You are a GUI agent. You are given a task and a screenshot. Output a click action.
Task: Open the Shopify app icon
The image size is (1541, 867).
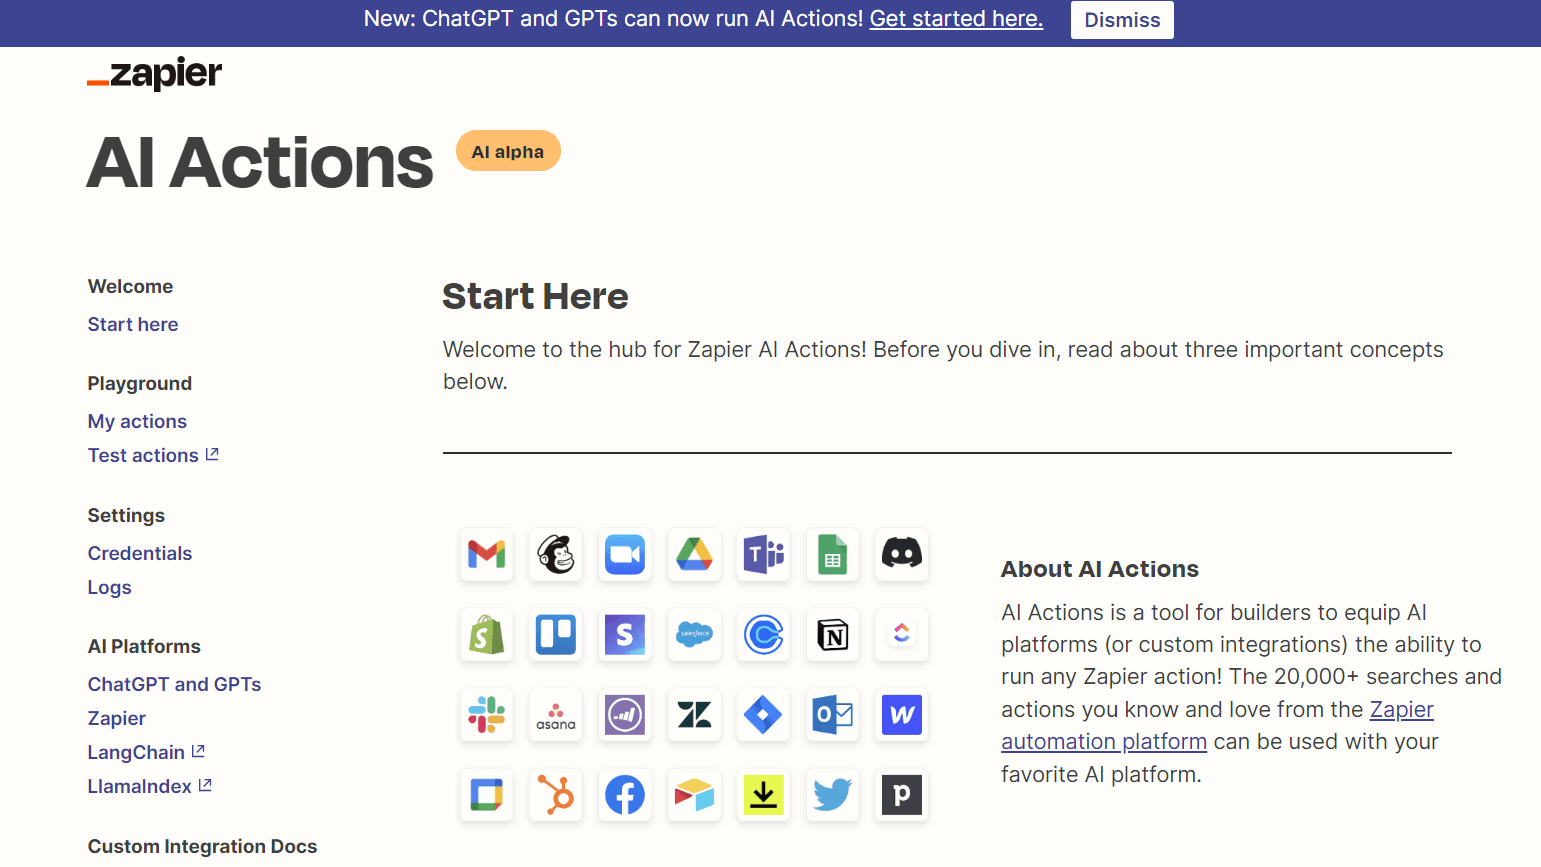pos(487,635)
